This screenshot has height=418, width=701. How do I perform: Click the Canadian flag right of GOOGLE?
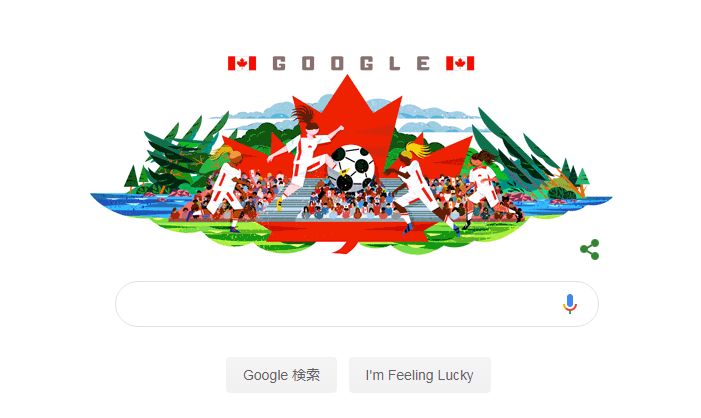460,63
